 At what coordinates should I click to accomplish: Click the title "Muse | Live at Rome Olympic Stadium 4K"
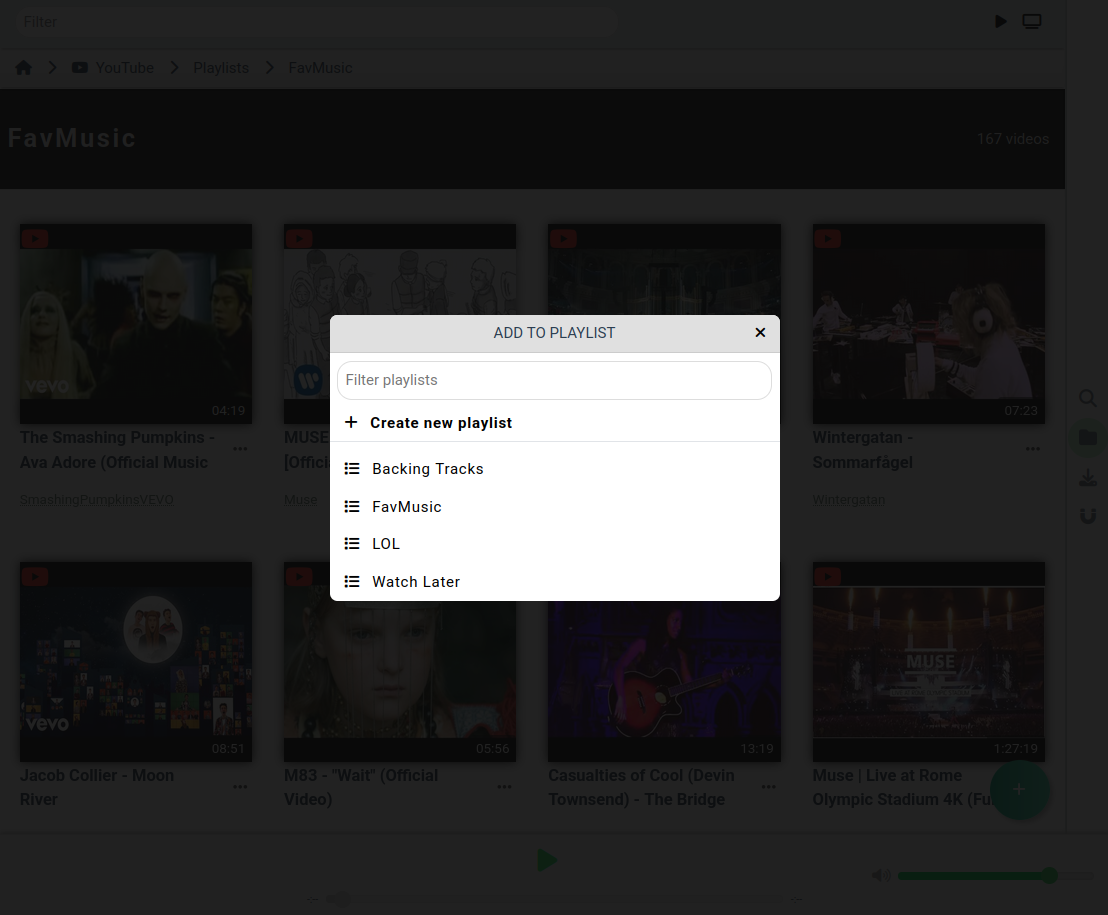pos(902,787)
